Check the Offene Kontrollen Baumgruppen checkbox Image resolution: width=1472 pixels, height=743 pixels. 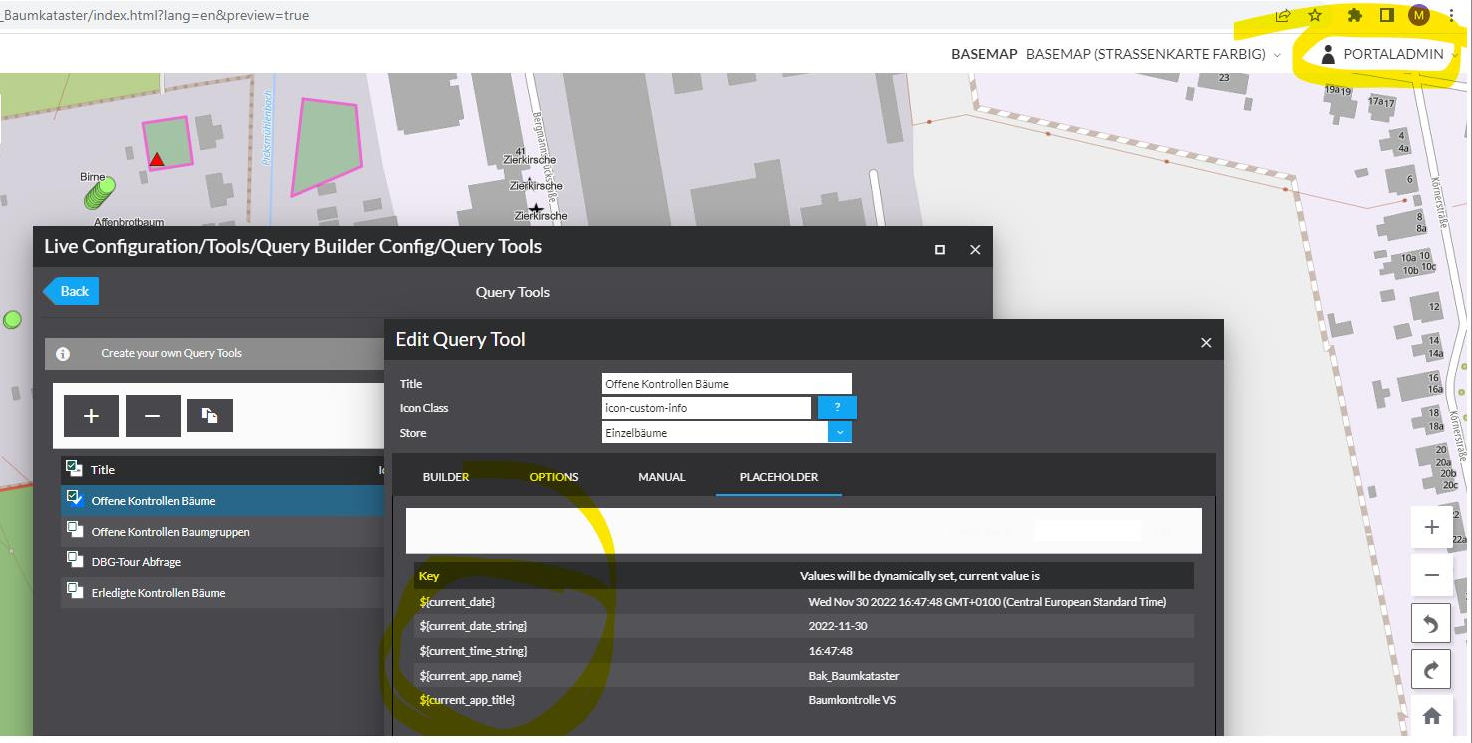tap(74, 531)
